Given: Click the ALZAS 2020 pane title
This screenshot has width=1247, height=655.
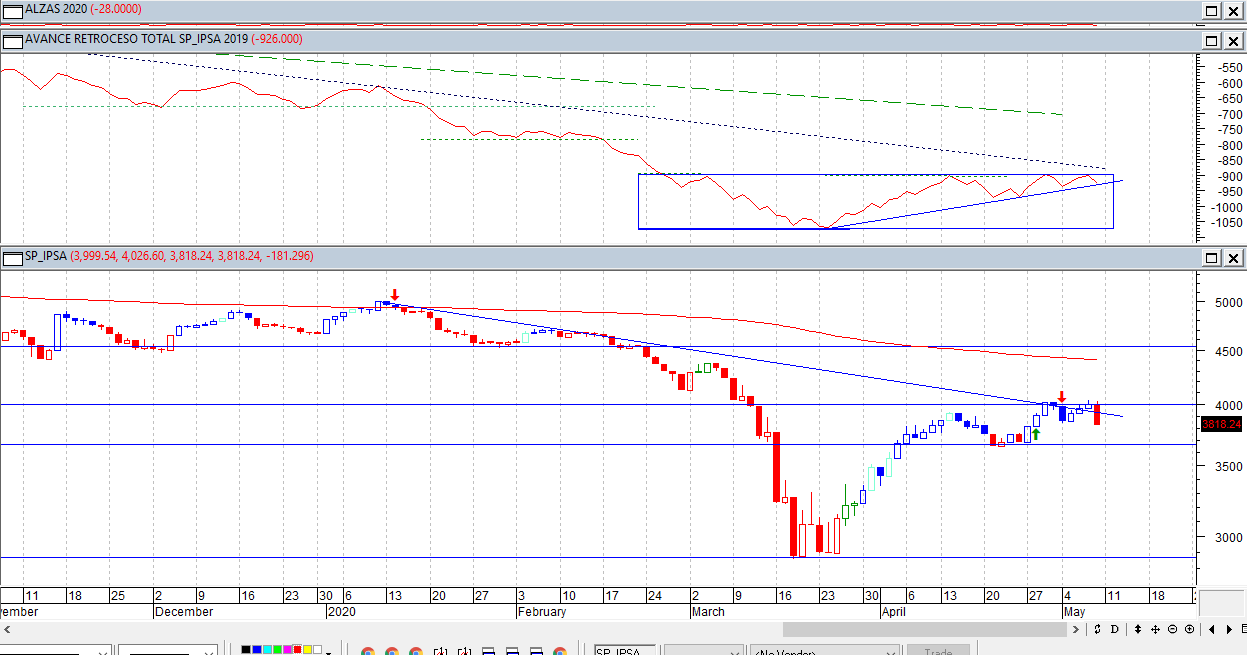Looking at the screenshot, I should 57,9.
